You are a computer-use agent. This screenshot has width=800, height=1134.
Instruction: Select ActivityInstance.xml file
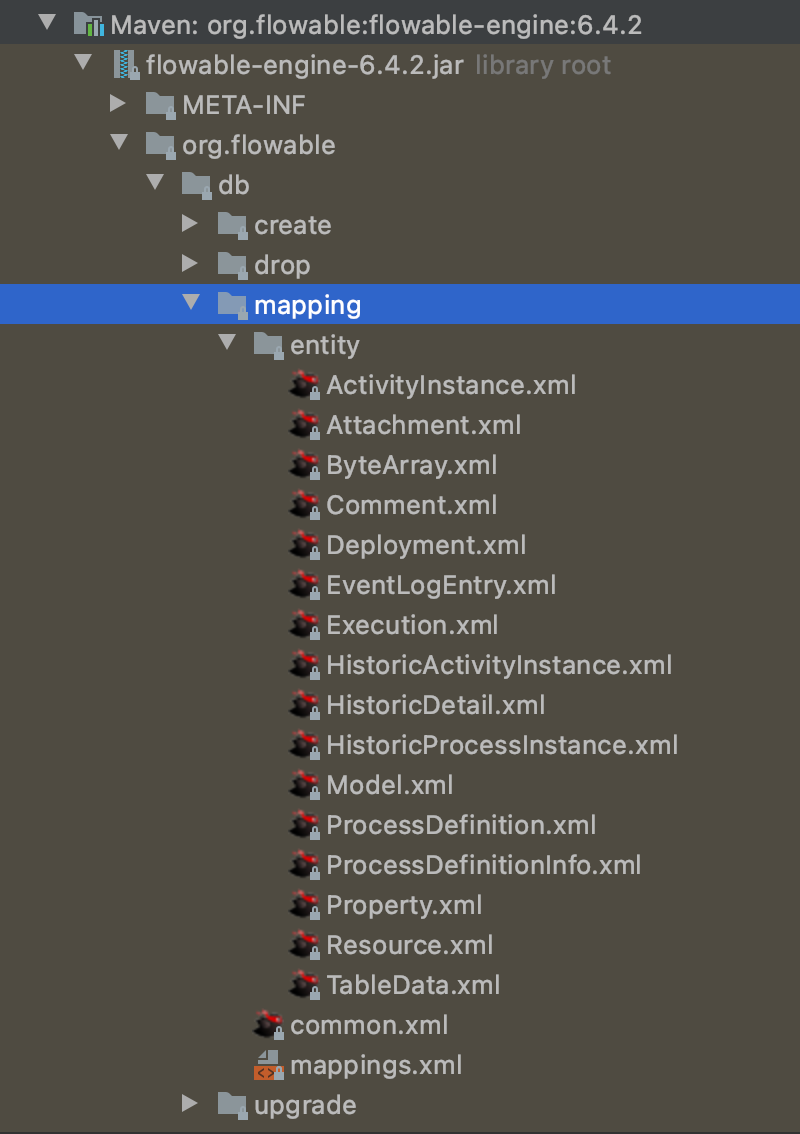coord(451,385)
